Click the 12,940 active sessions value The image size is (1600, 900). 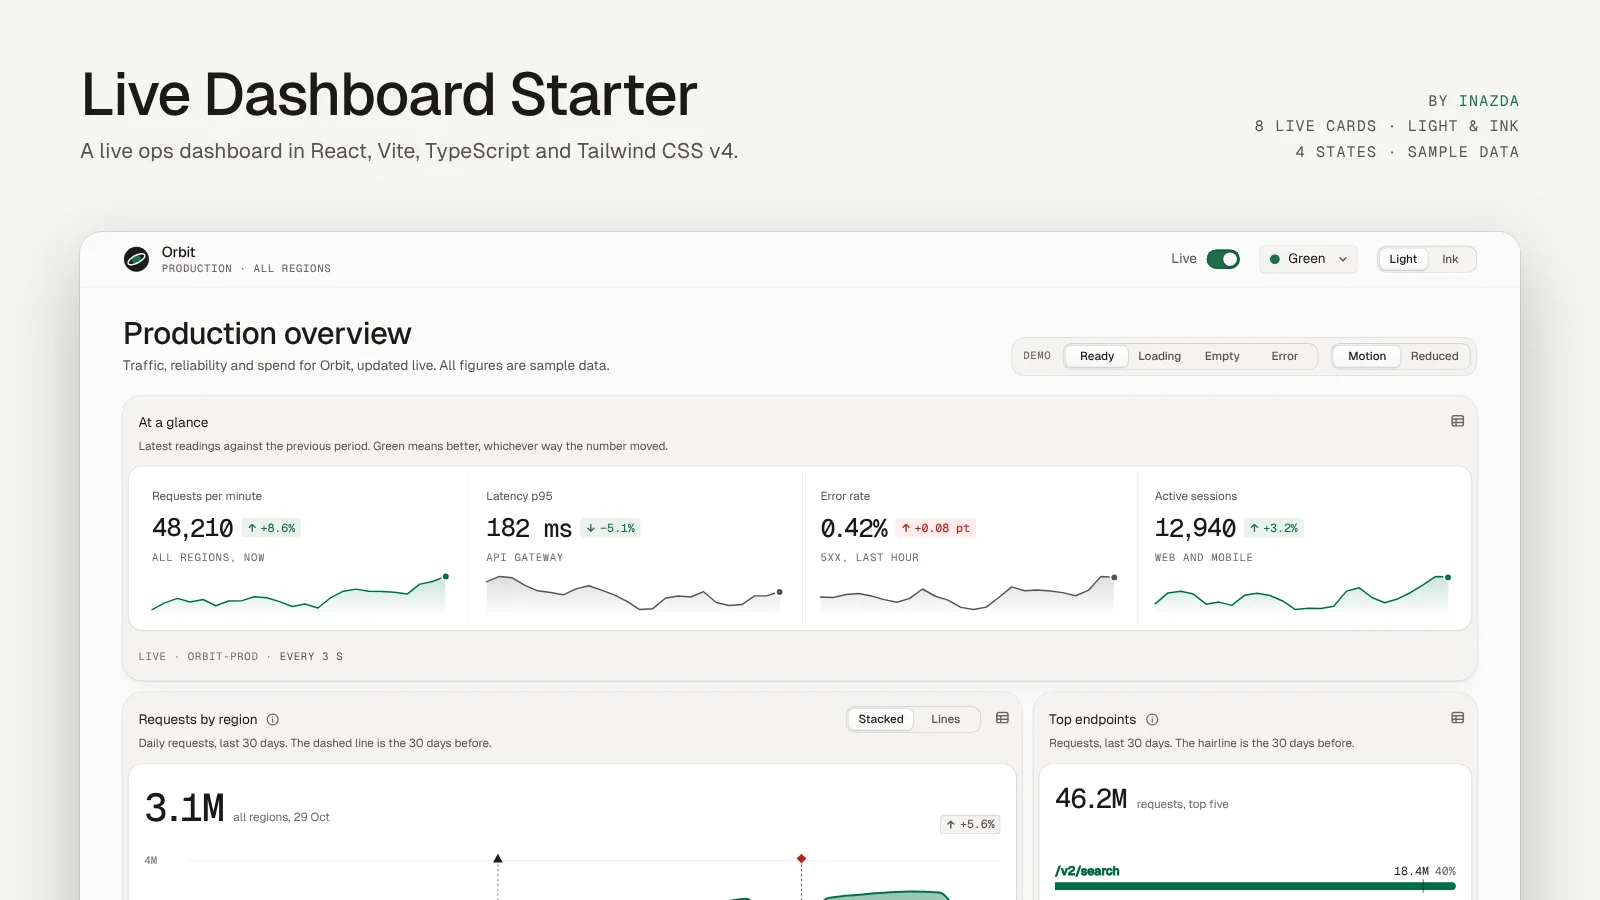[x=1195, y=528]
